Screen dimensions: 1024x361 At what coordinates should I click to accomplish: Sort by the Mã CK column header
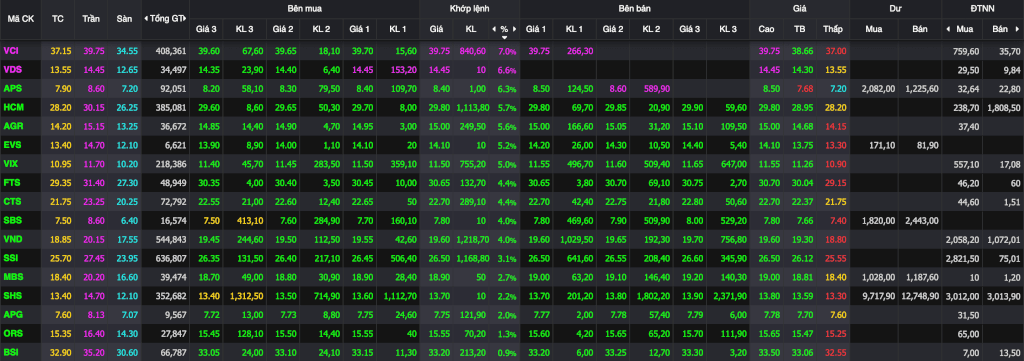tap(20, 19)
